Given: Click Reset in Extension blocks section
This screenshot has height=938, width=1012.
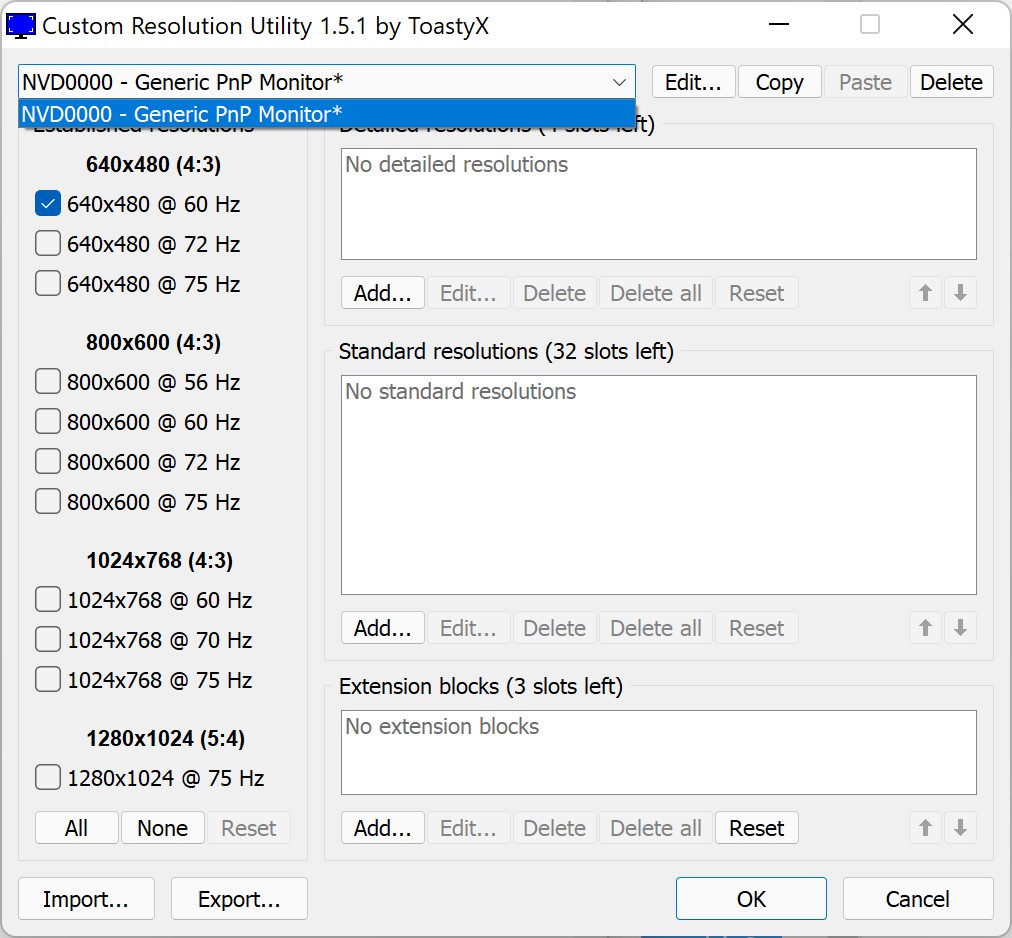Looking at the screenshot, I should (x=756, y=828).
